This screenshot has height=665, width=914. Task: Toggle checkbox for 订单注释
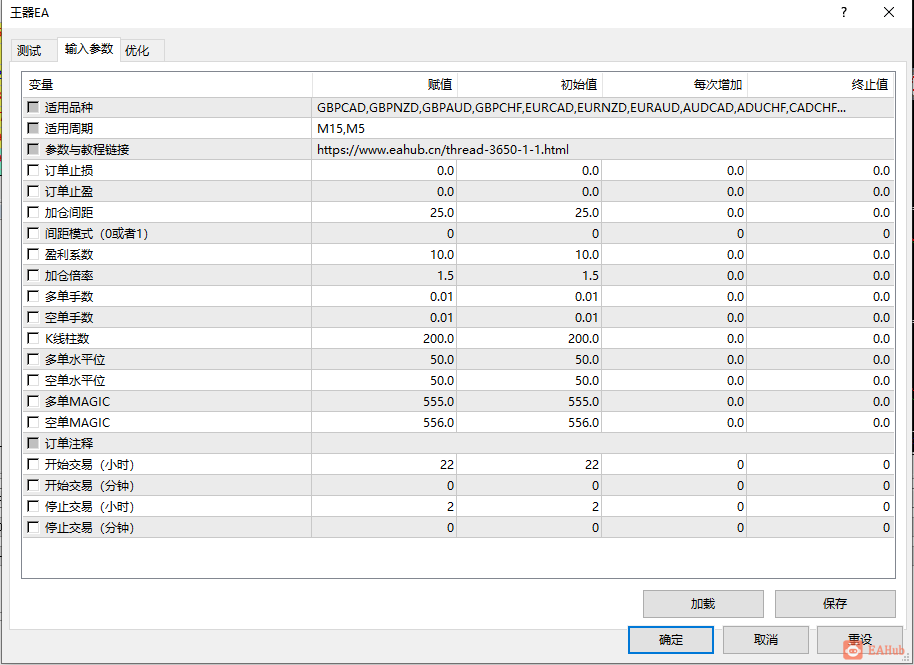pos(33,443)
